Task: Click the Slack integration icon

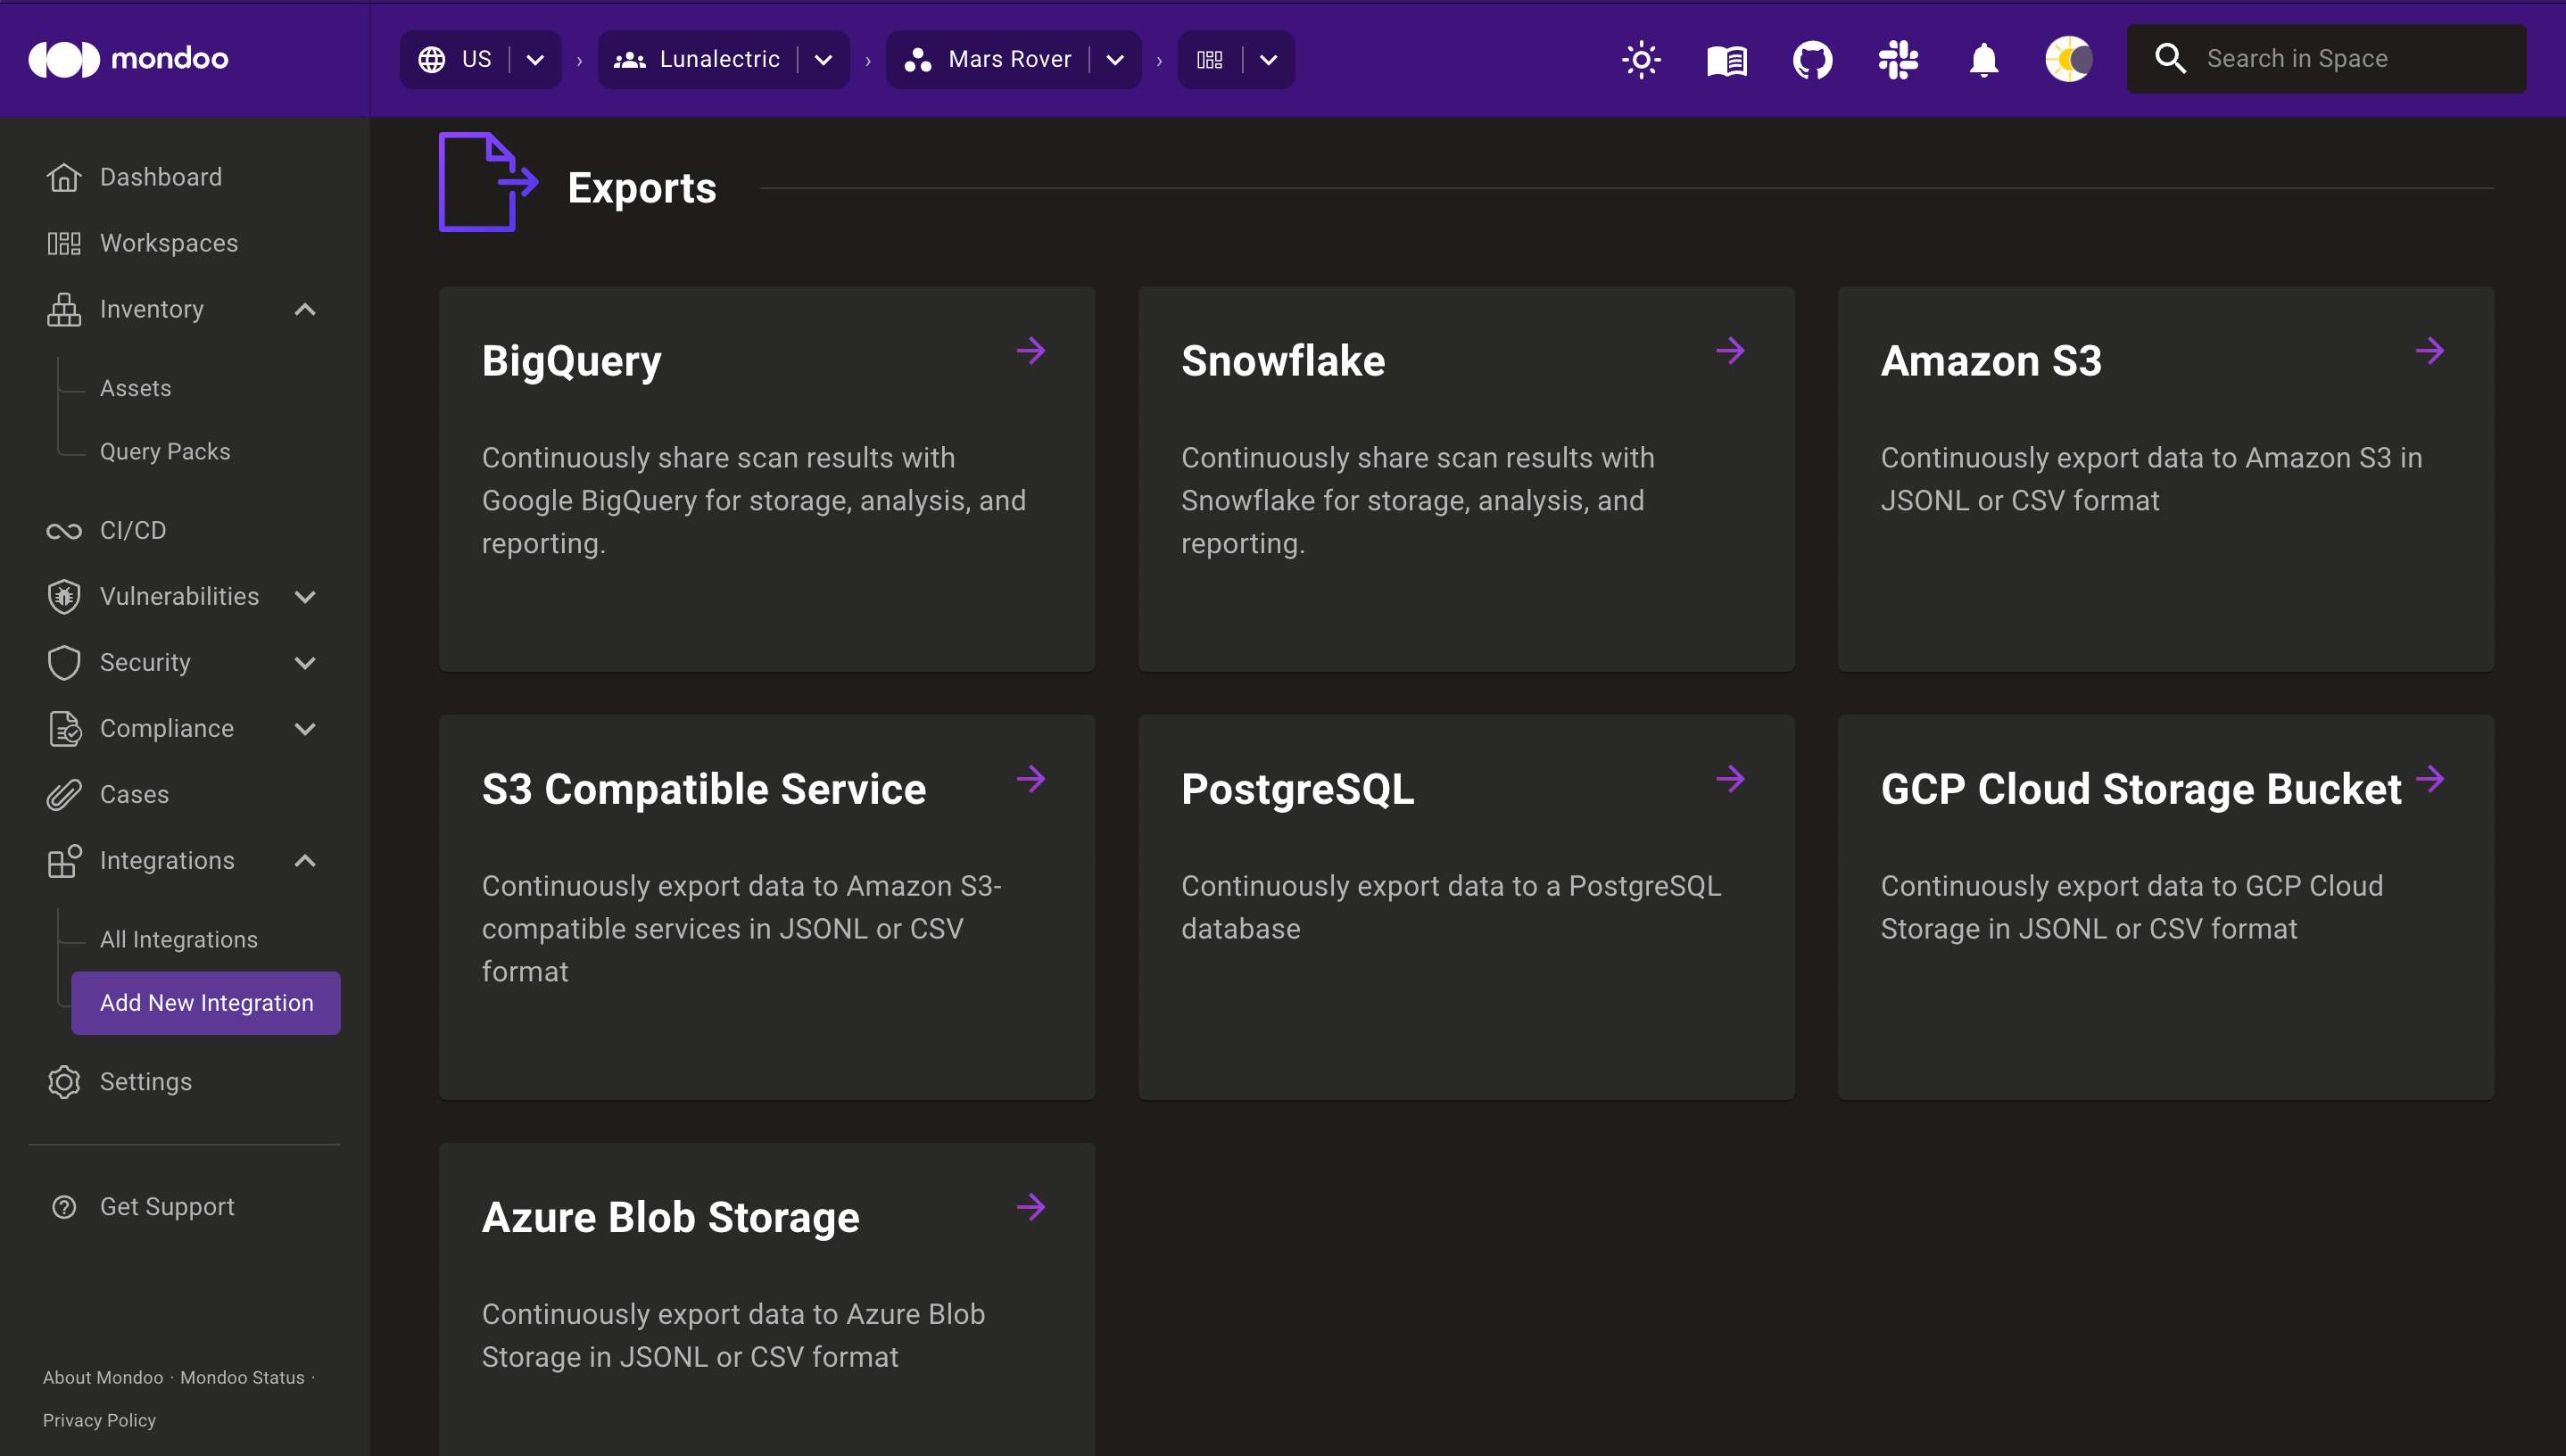Action: [x=1896, y=58]
